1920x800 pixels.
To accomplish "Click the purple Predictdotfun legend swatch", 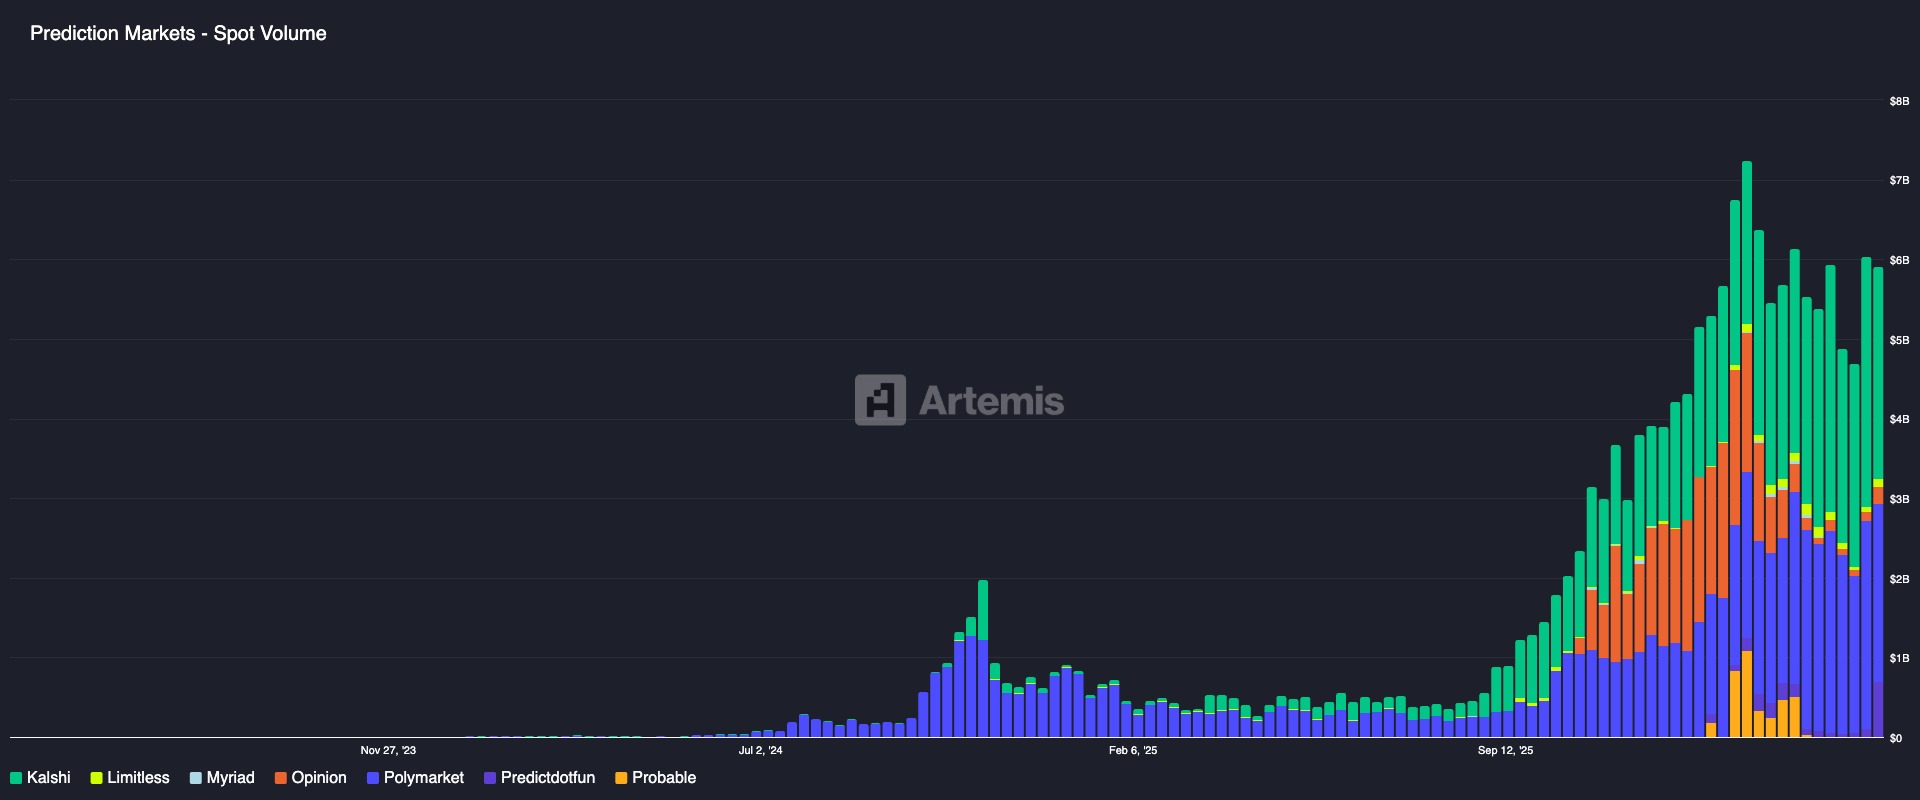I will (x=490, y=778).
